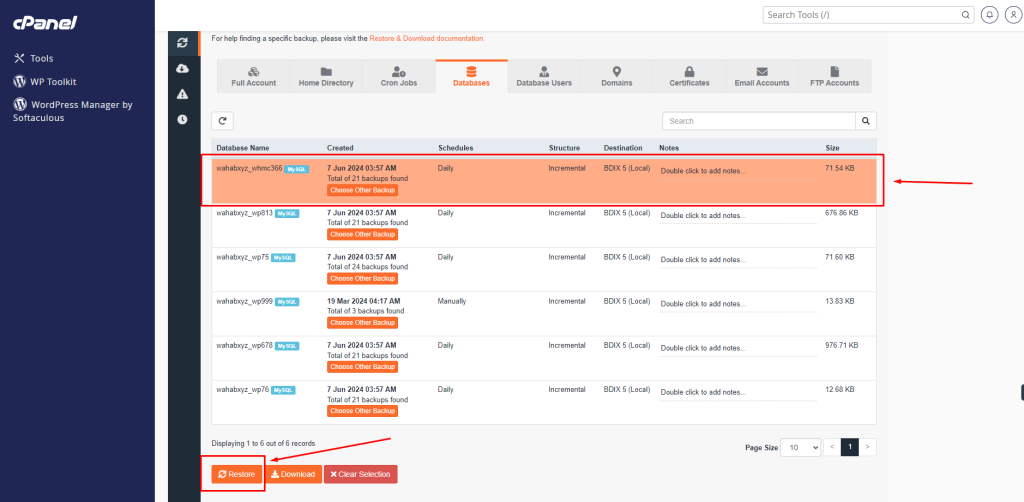Choose another backup for wahabxyz_wp999
Image resolution: width=1024 pixels, height=502 pixels.
tap(362, 323)
